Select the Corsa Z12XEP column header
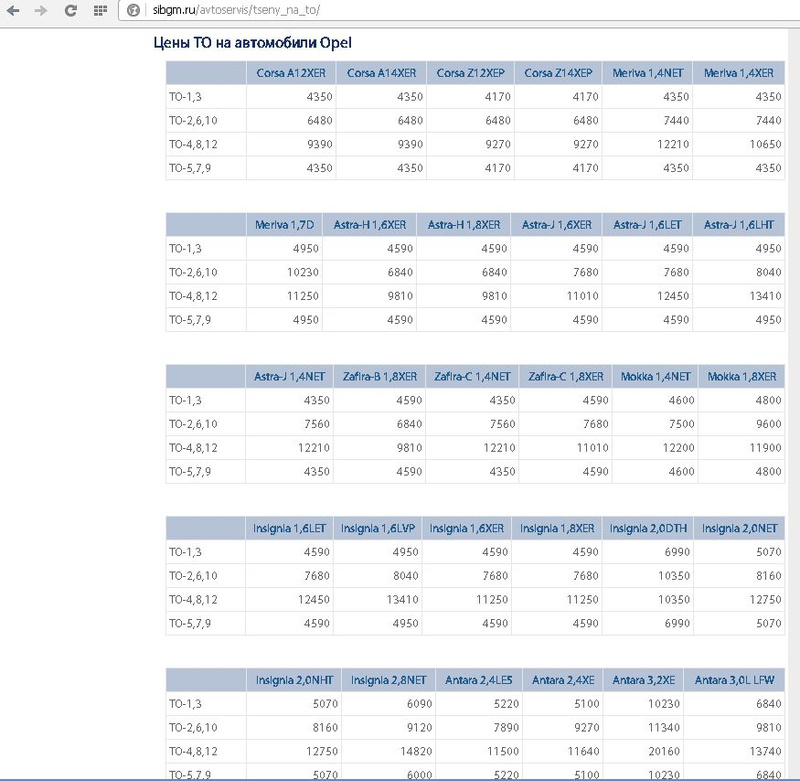Screen dimensions: 800x781 tap(470, 73)
